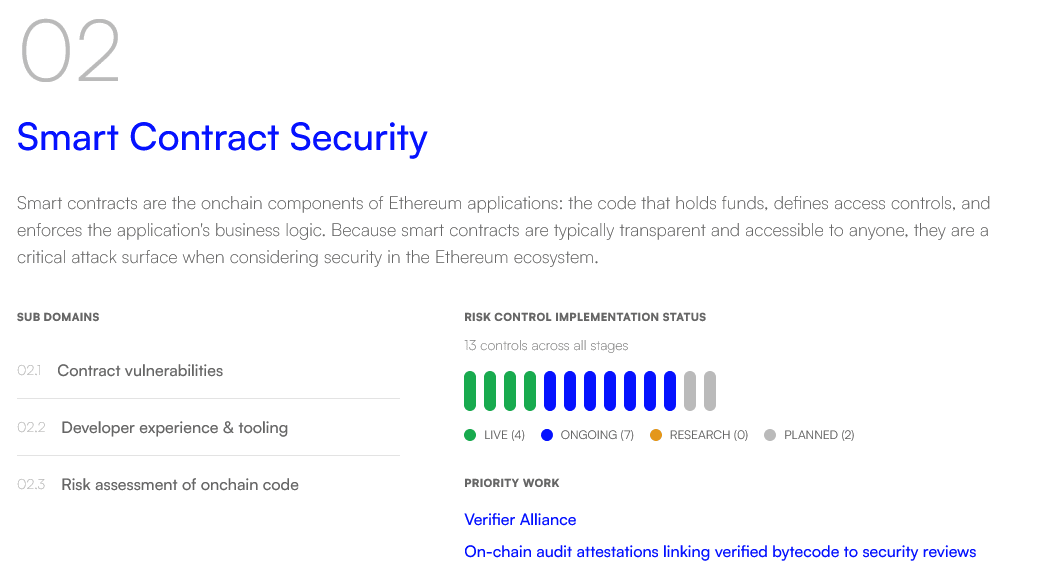Click the gray PLANNED legend dot
The height and width of the screenshot is (578, 1044).
click(x=770, y=435)
